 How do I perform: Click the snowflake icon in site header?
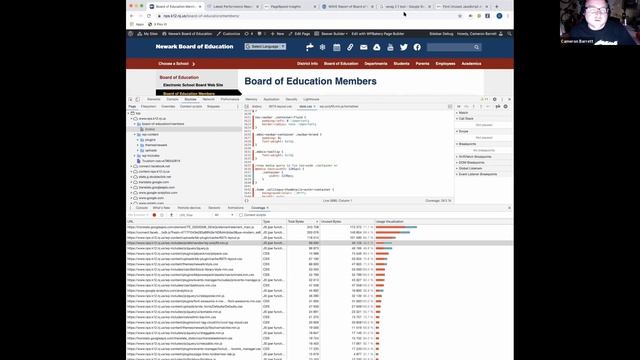click(322, 47)
